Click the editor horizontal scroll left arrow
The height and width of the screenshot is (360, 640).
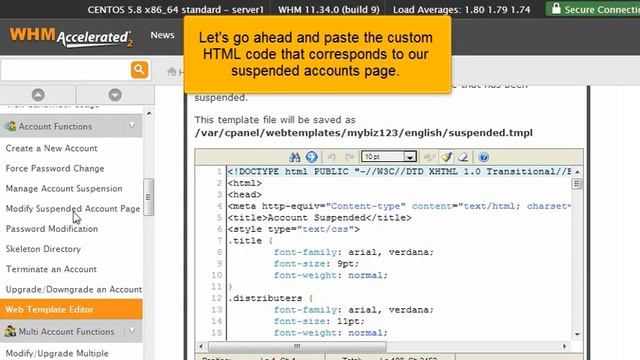coord(201,346)
